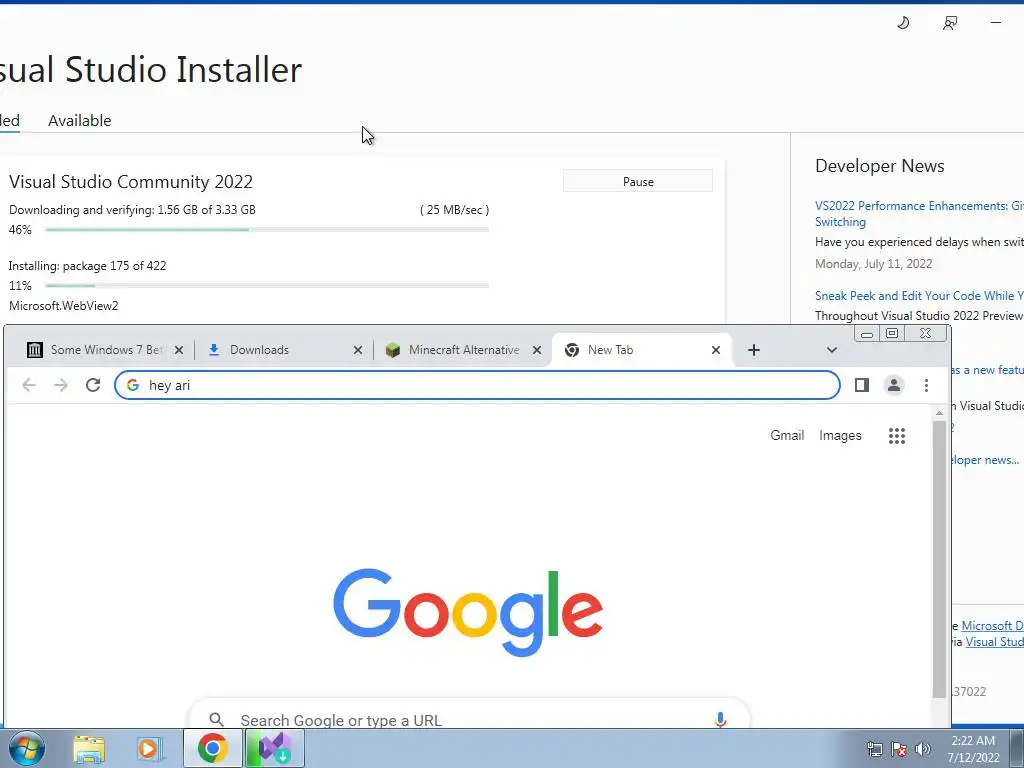The height and width of the screenshot is (768, 1024).
Task: Close the Downloads tab
Action: 358,350
